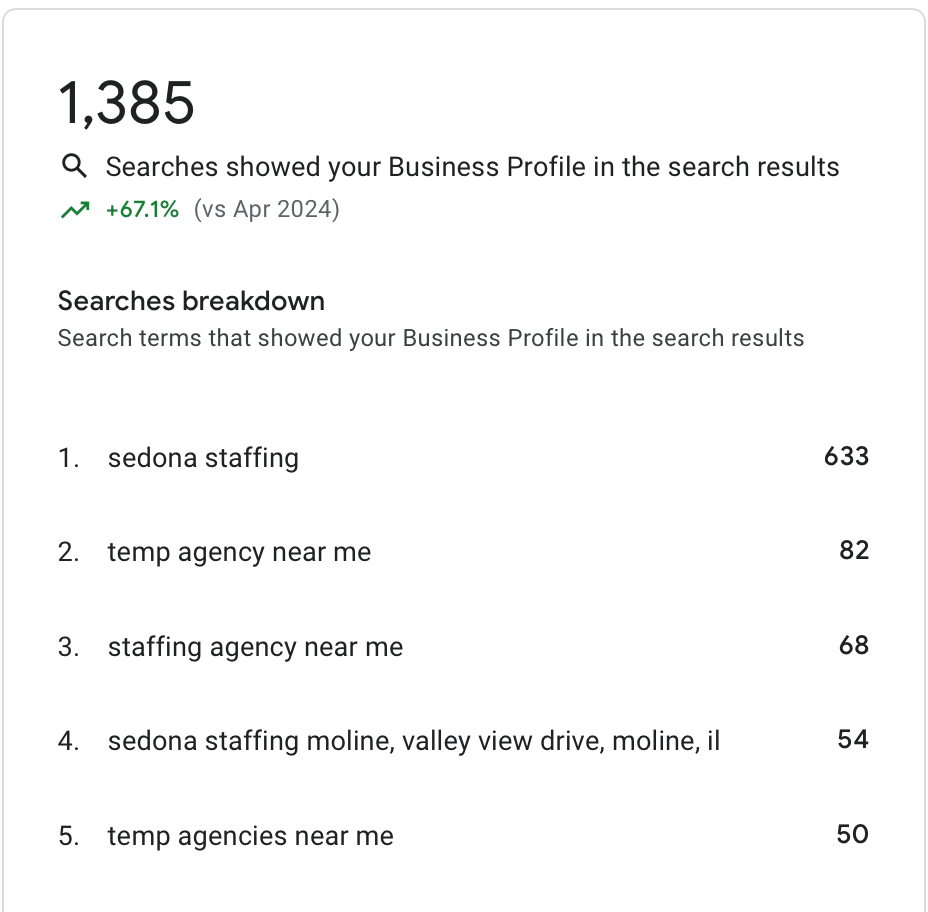Viewport: 928px width, 912px height.
Task: Select the +67.1% change percentage
Action: tap(142, 210)
